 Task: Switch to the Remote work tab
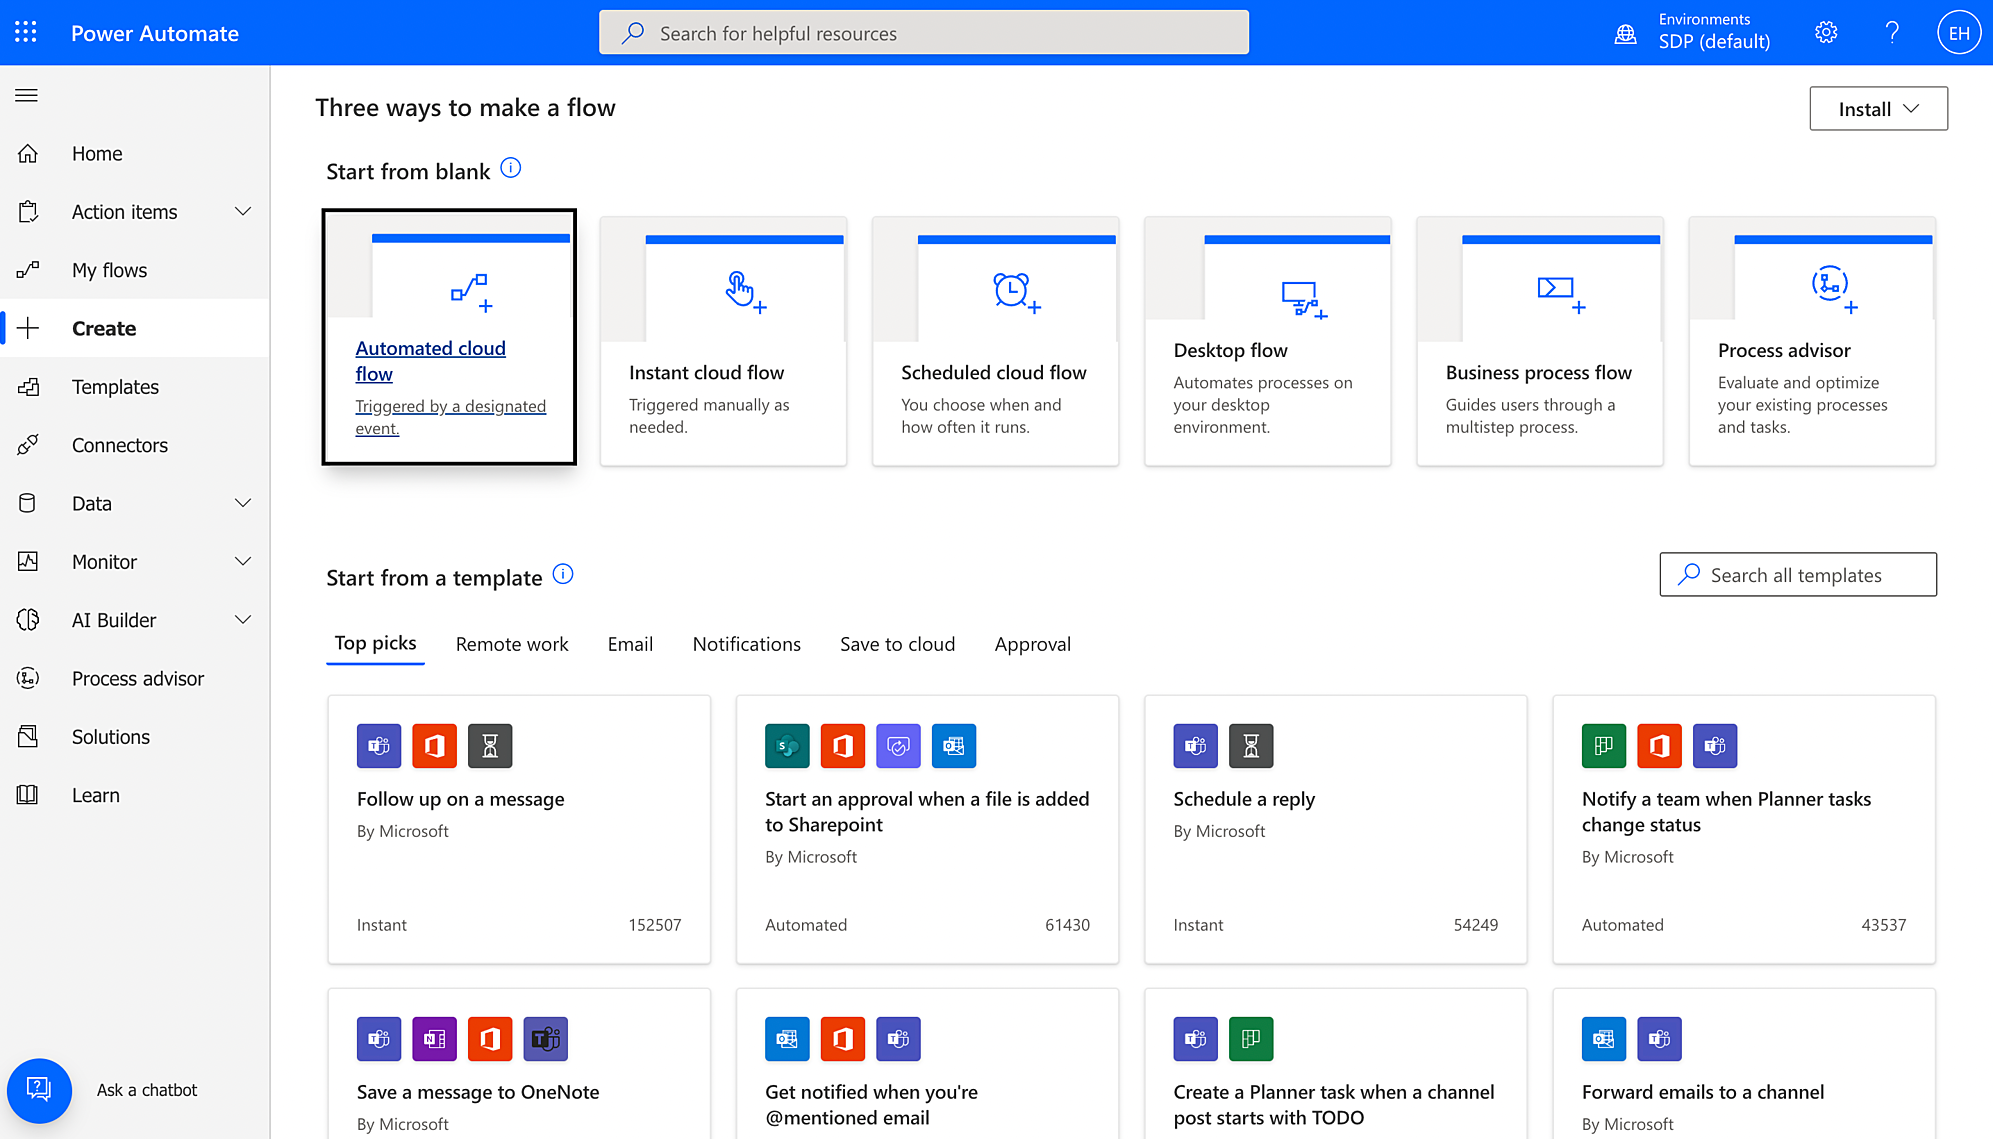[x=512, y=644]
